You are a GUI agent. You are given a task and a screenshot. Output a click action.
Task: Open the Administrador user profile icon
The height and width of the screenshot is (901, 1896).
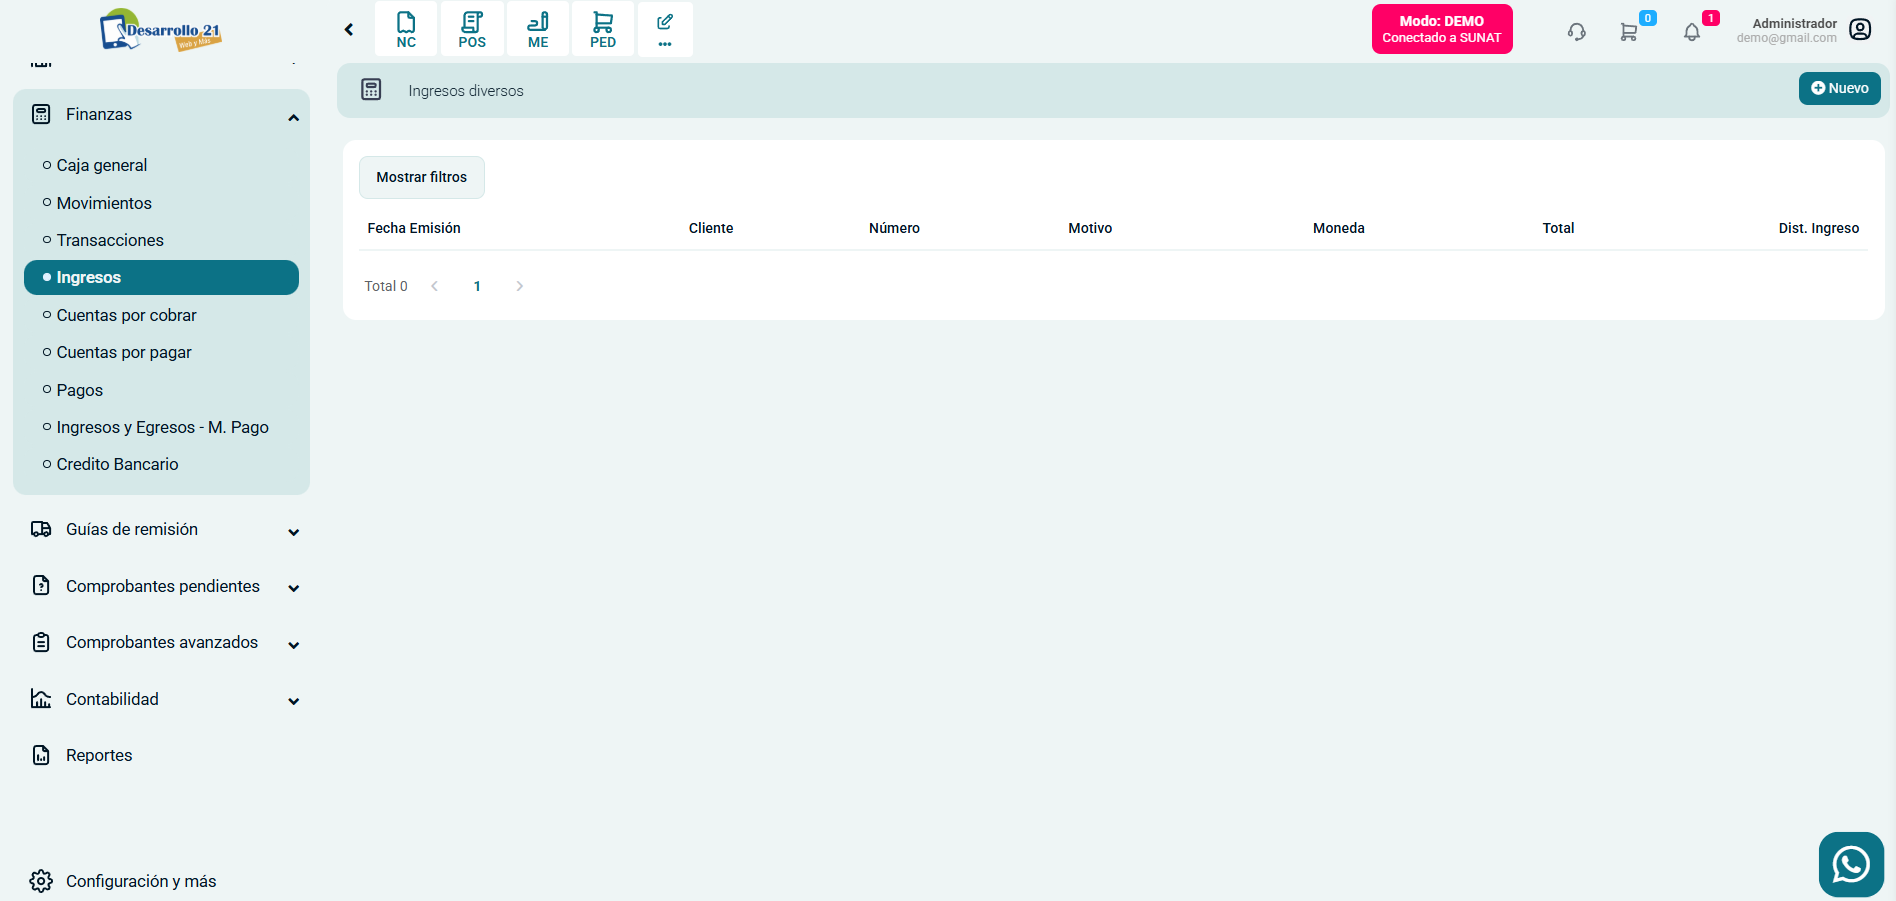[1860, 30]
